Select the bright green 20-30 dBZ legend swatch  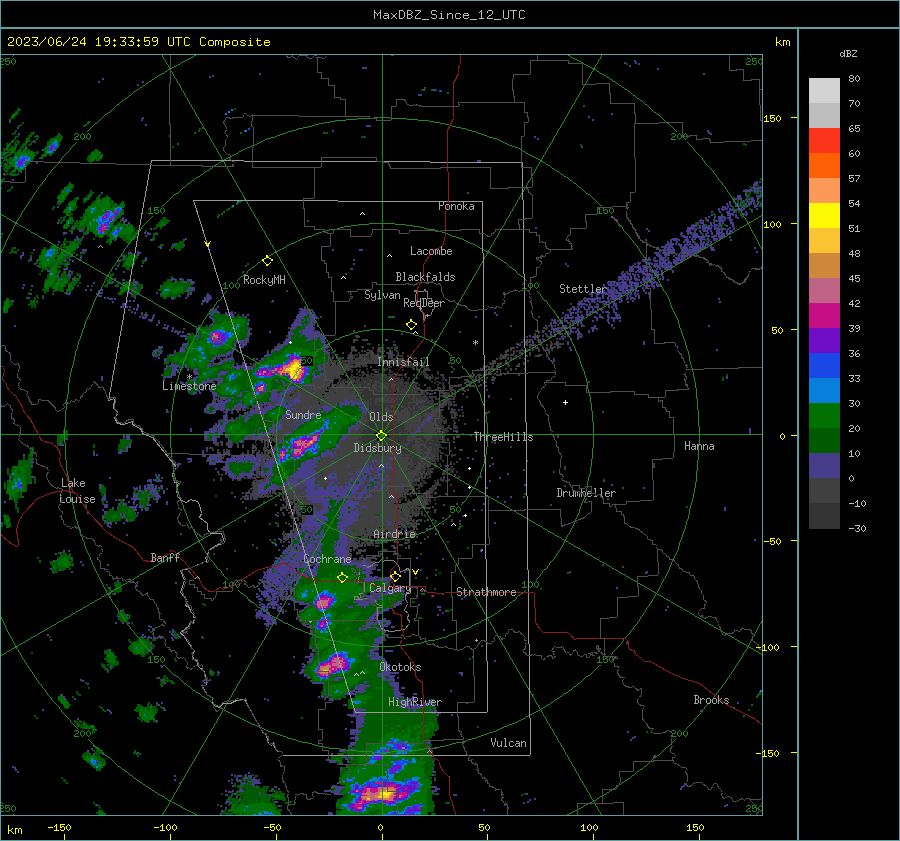[824, 416]
